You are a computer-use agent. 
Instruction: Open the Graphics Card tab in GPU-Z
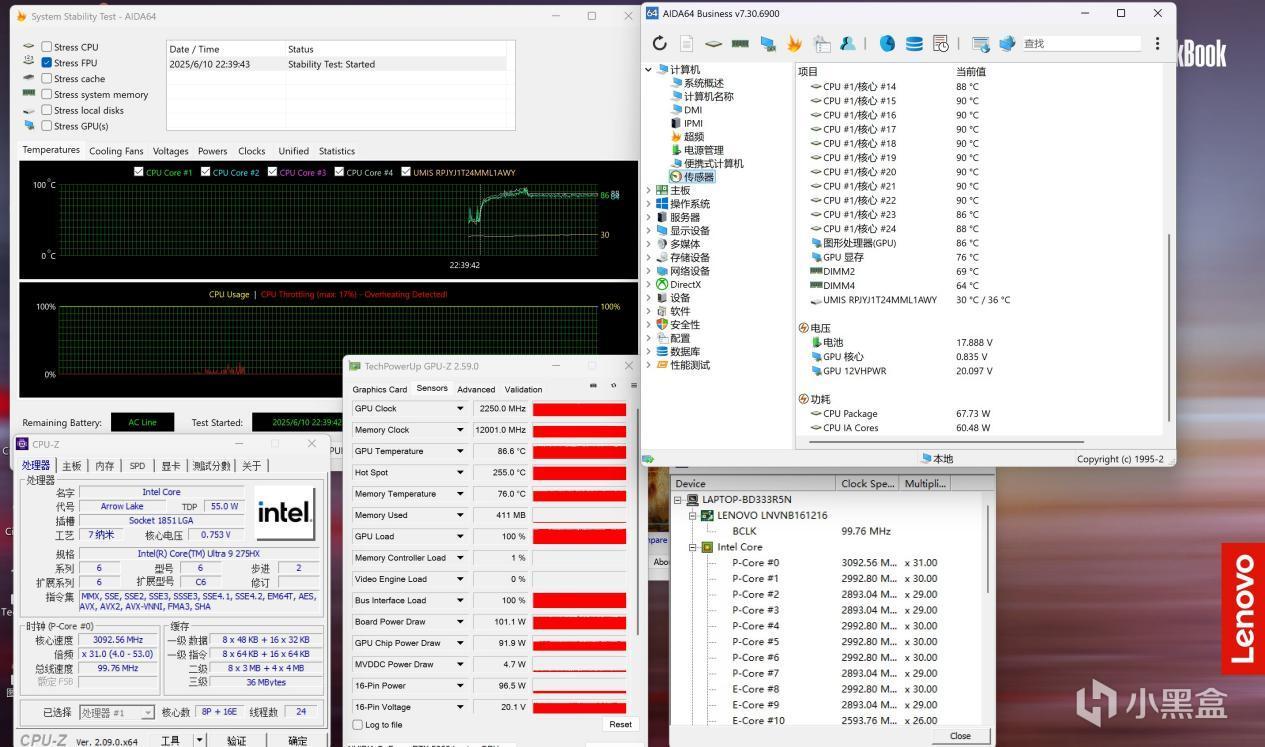379,389
